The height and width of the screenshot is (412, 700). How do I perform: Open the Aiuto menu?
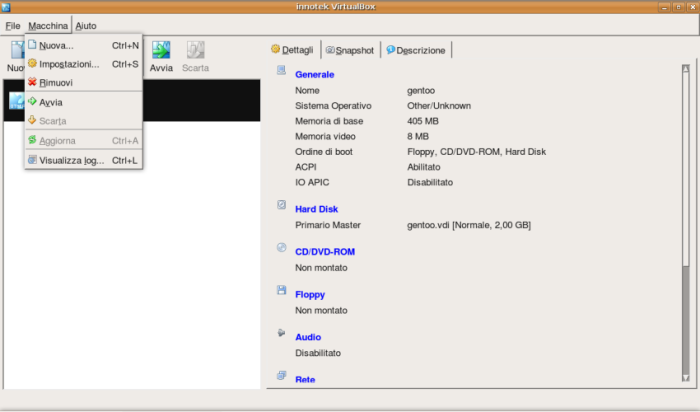pos(86,26)
